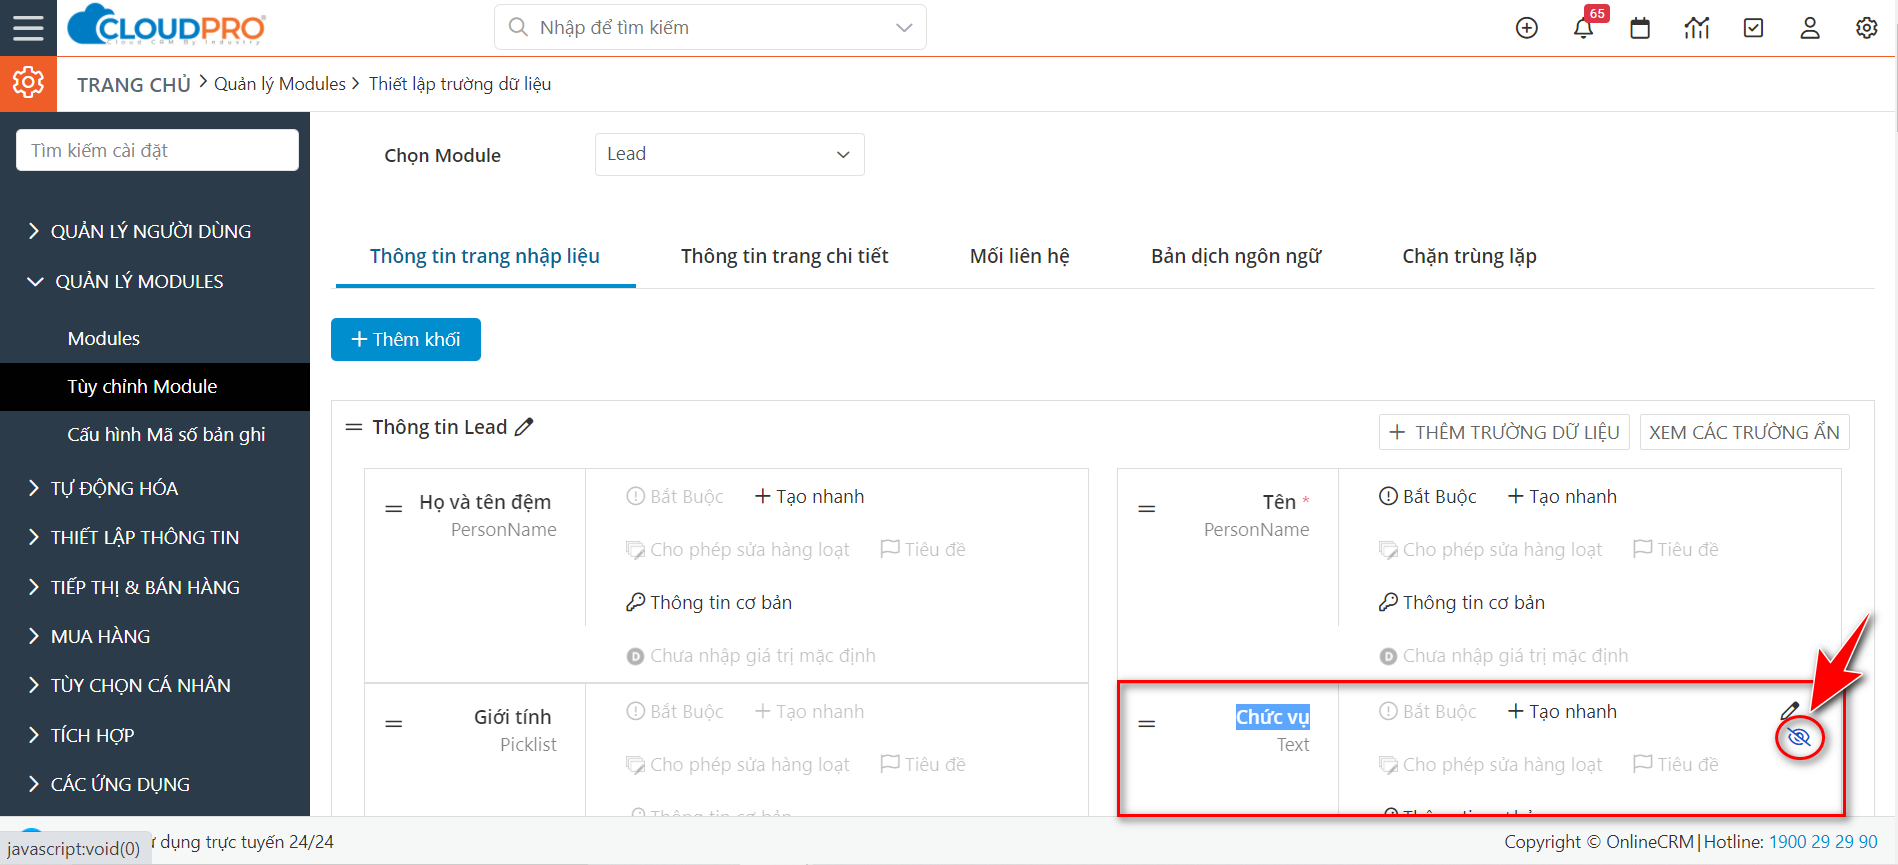The height and width of the screenshot is (865, 1898).
Task: Toggle Tiêu đề for Tên field
Action: click(1676, 550)
